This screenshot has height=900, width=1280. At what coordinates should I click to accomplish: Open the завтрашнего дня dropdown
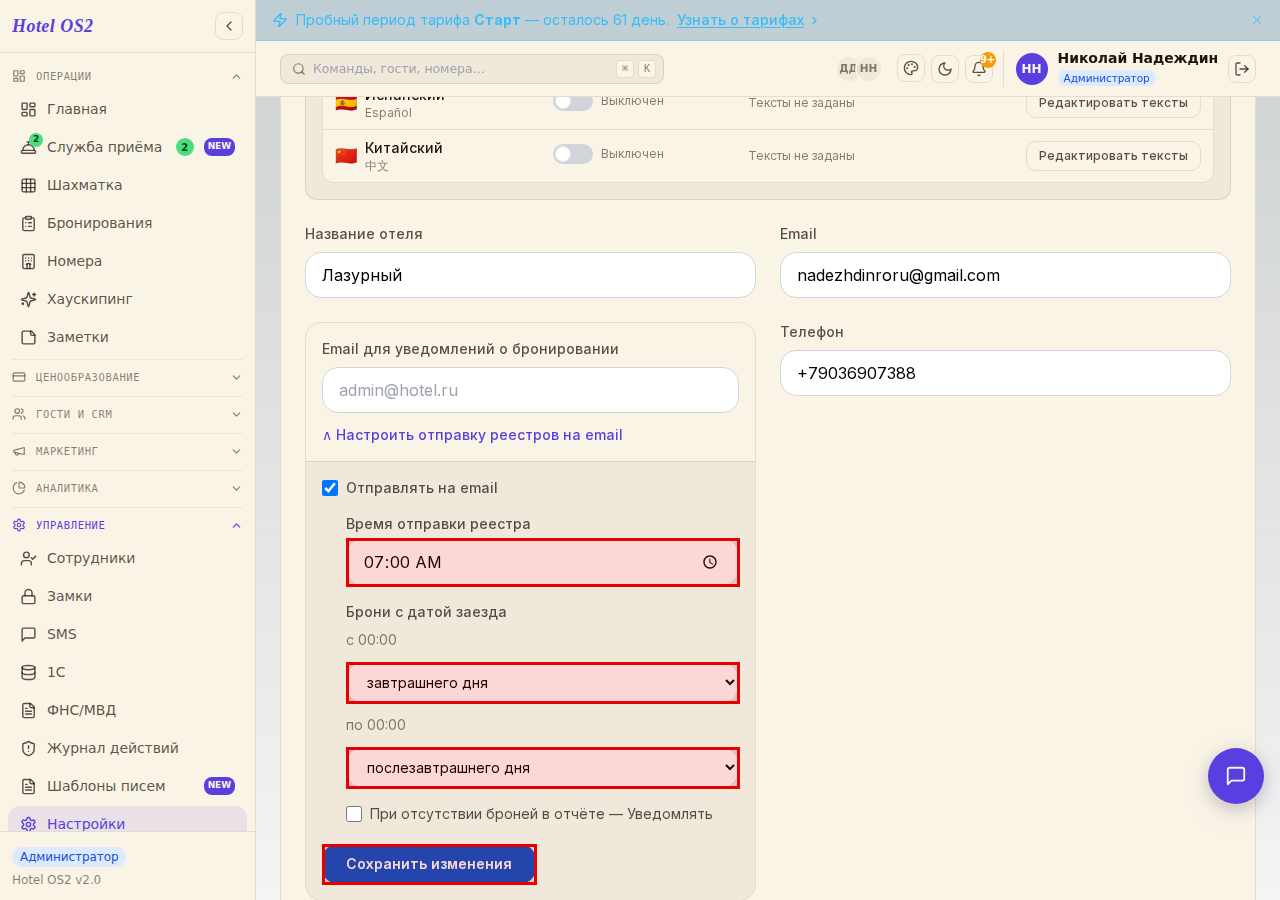[543, 683]
